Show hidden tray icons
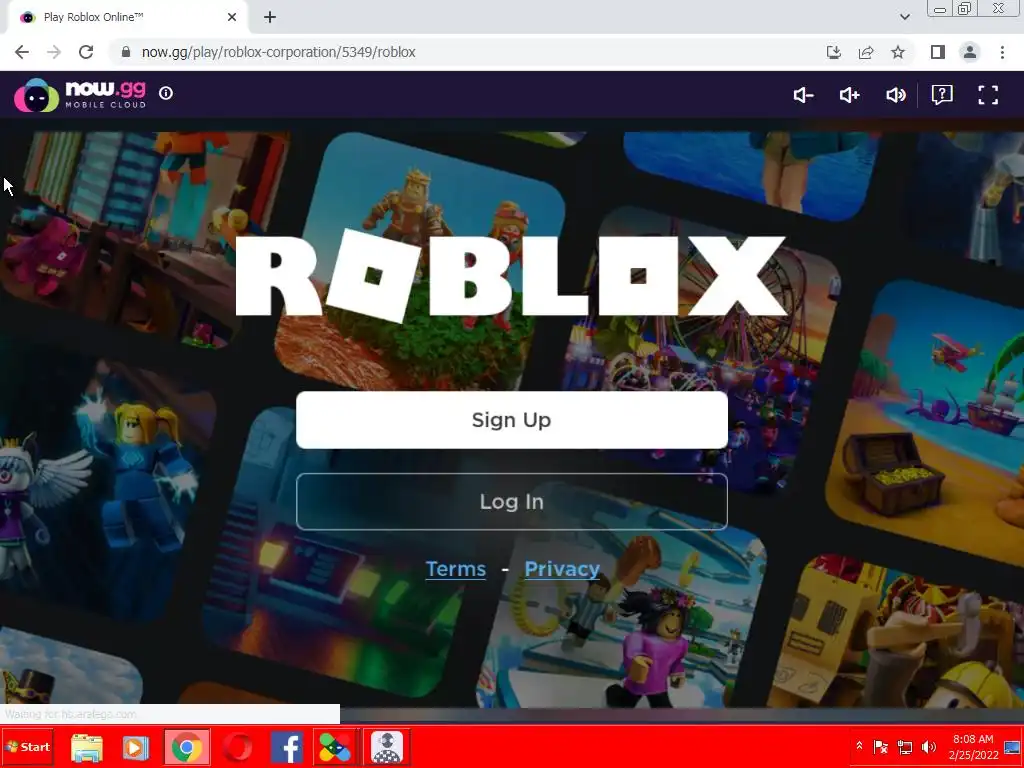Image resolution: width=1024 pixels, height=768 pixels. pyautogui.click(x=859, y=746)
